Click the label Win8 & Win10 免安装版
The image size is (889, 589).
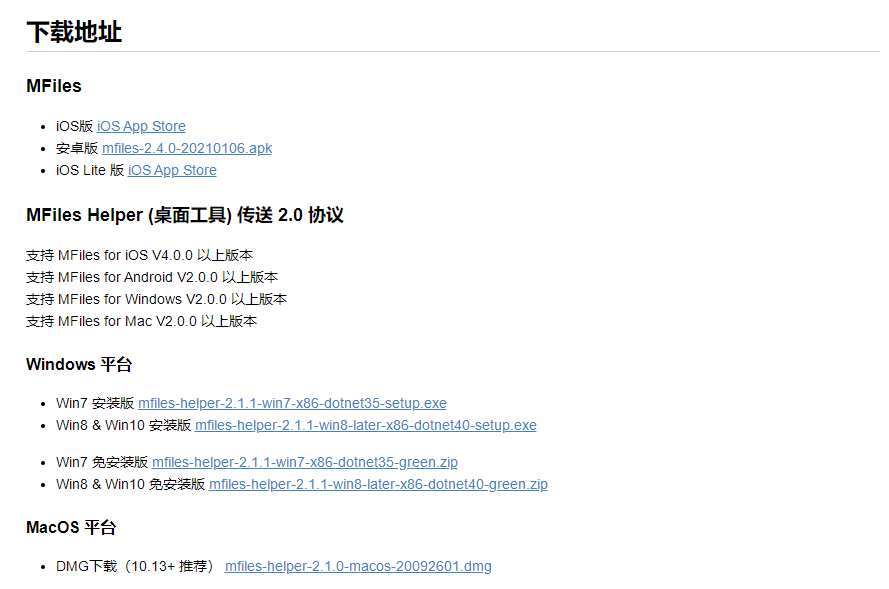130,484
